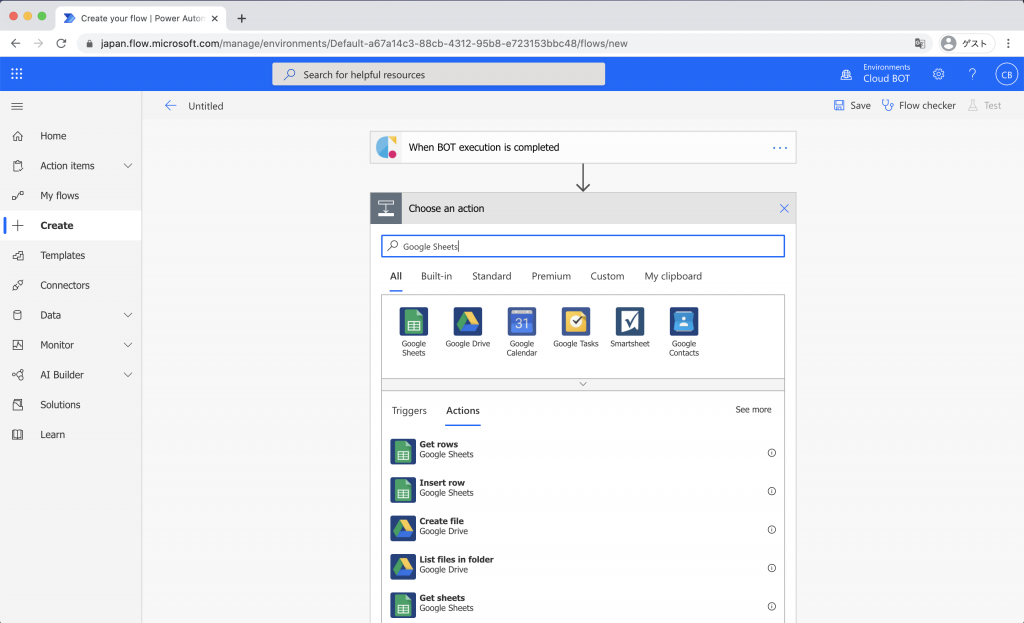
Task: Expand the Data chevron
Action: pos(128,315)
